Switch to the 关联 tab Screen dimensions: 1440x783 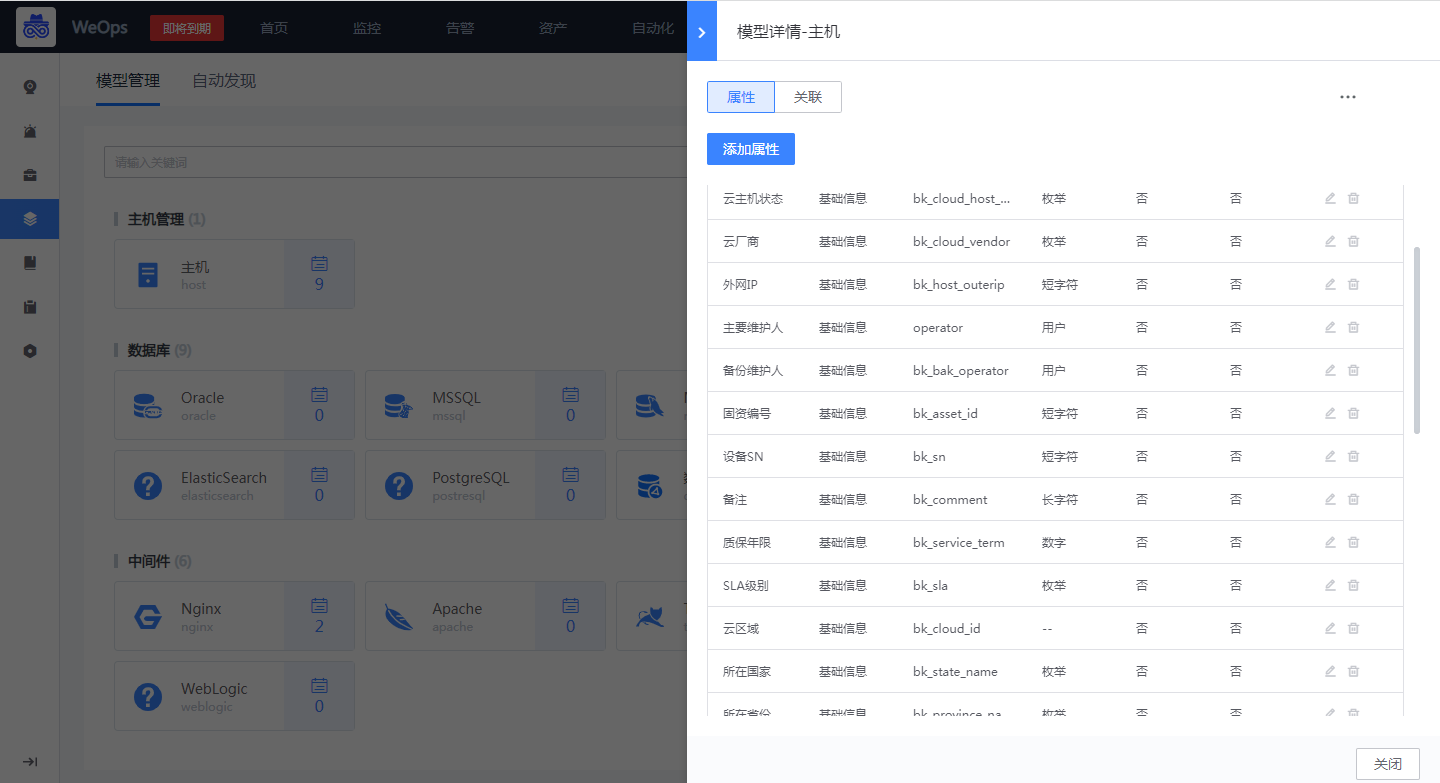pyautogui.click(x=807, y=97)
